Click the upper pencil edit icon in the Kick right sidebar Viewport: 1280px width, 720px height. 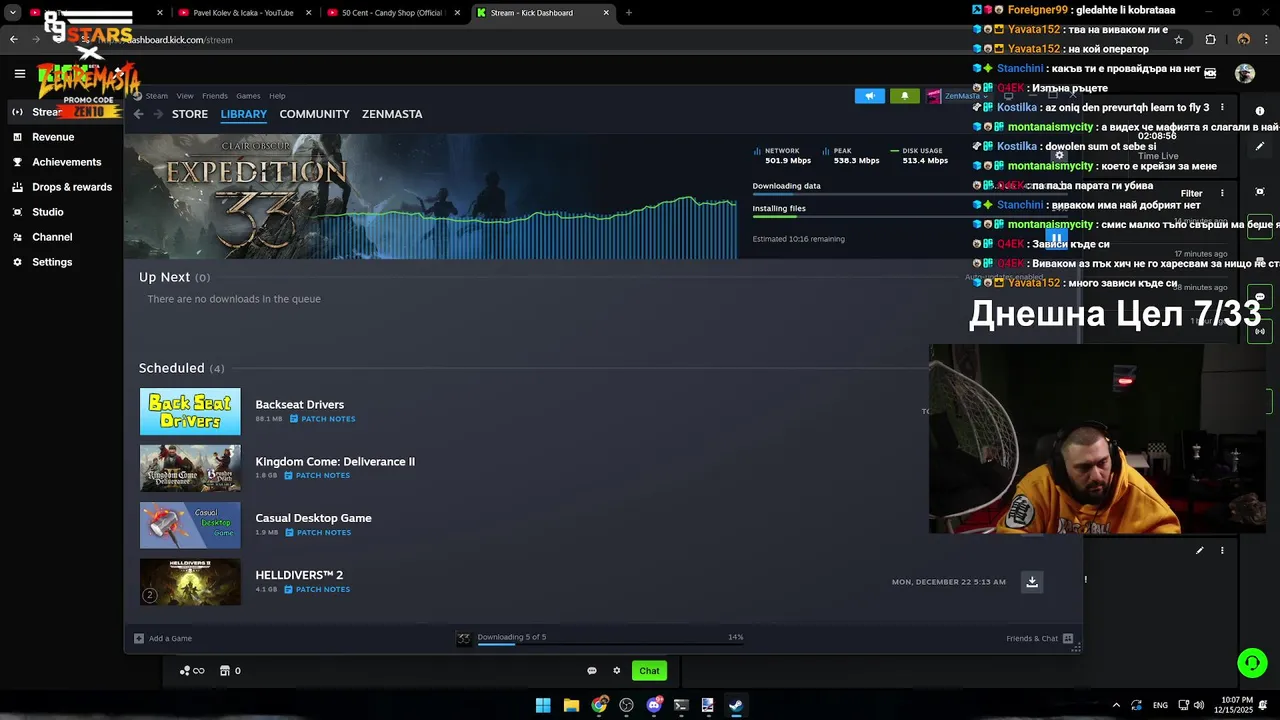(x=1260, y=146)
